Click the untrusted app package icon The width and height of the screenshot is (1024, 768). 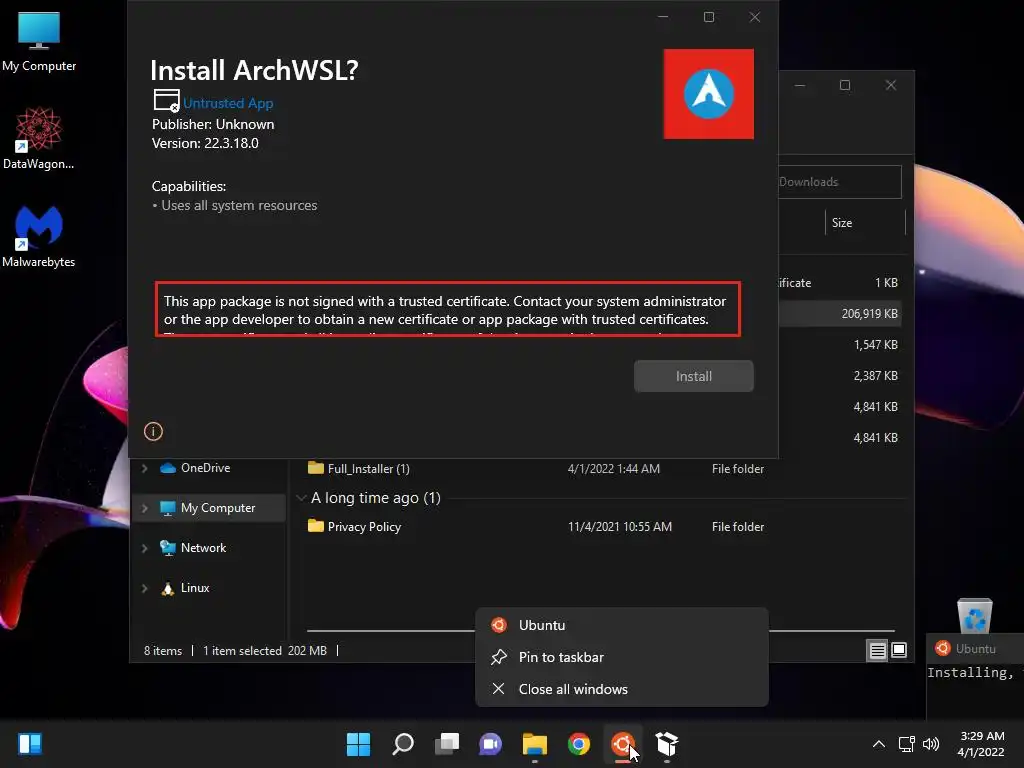(x=167, y=101)
